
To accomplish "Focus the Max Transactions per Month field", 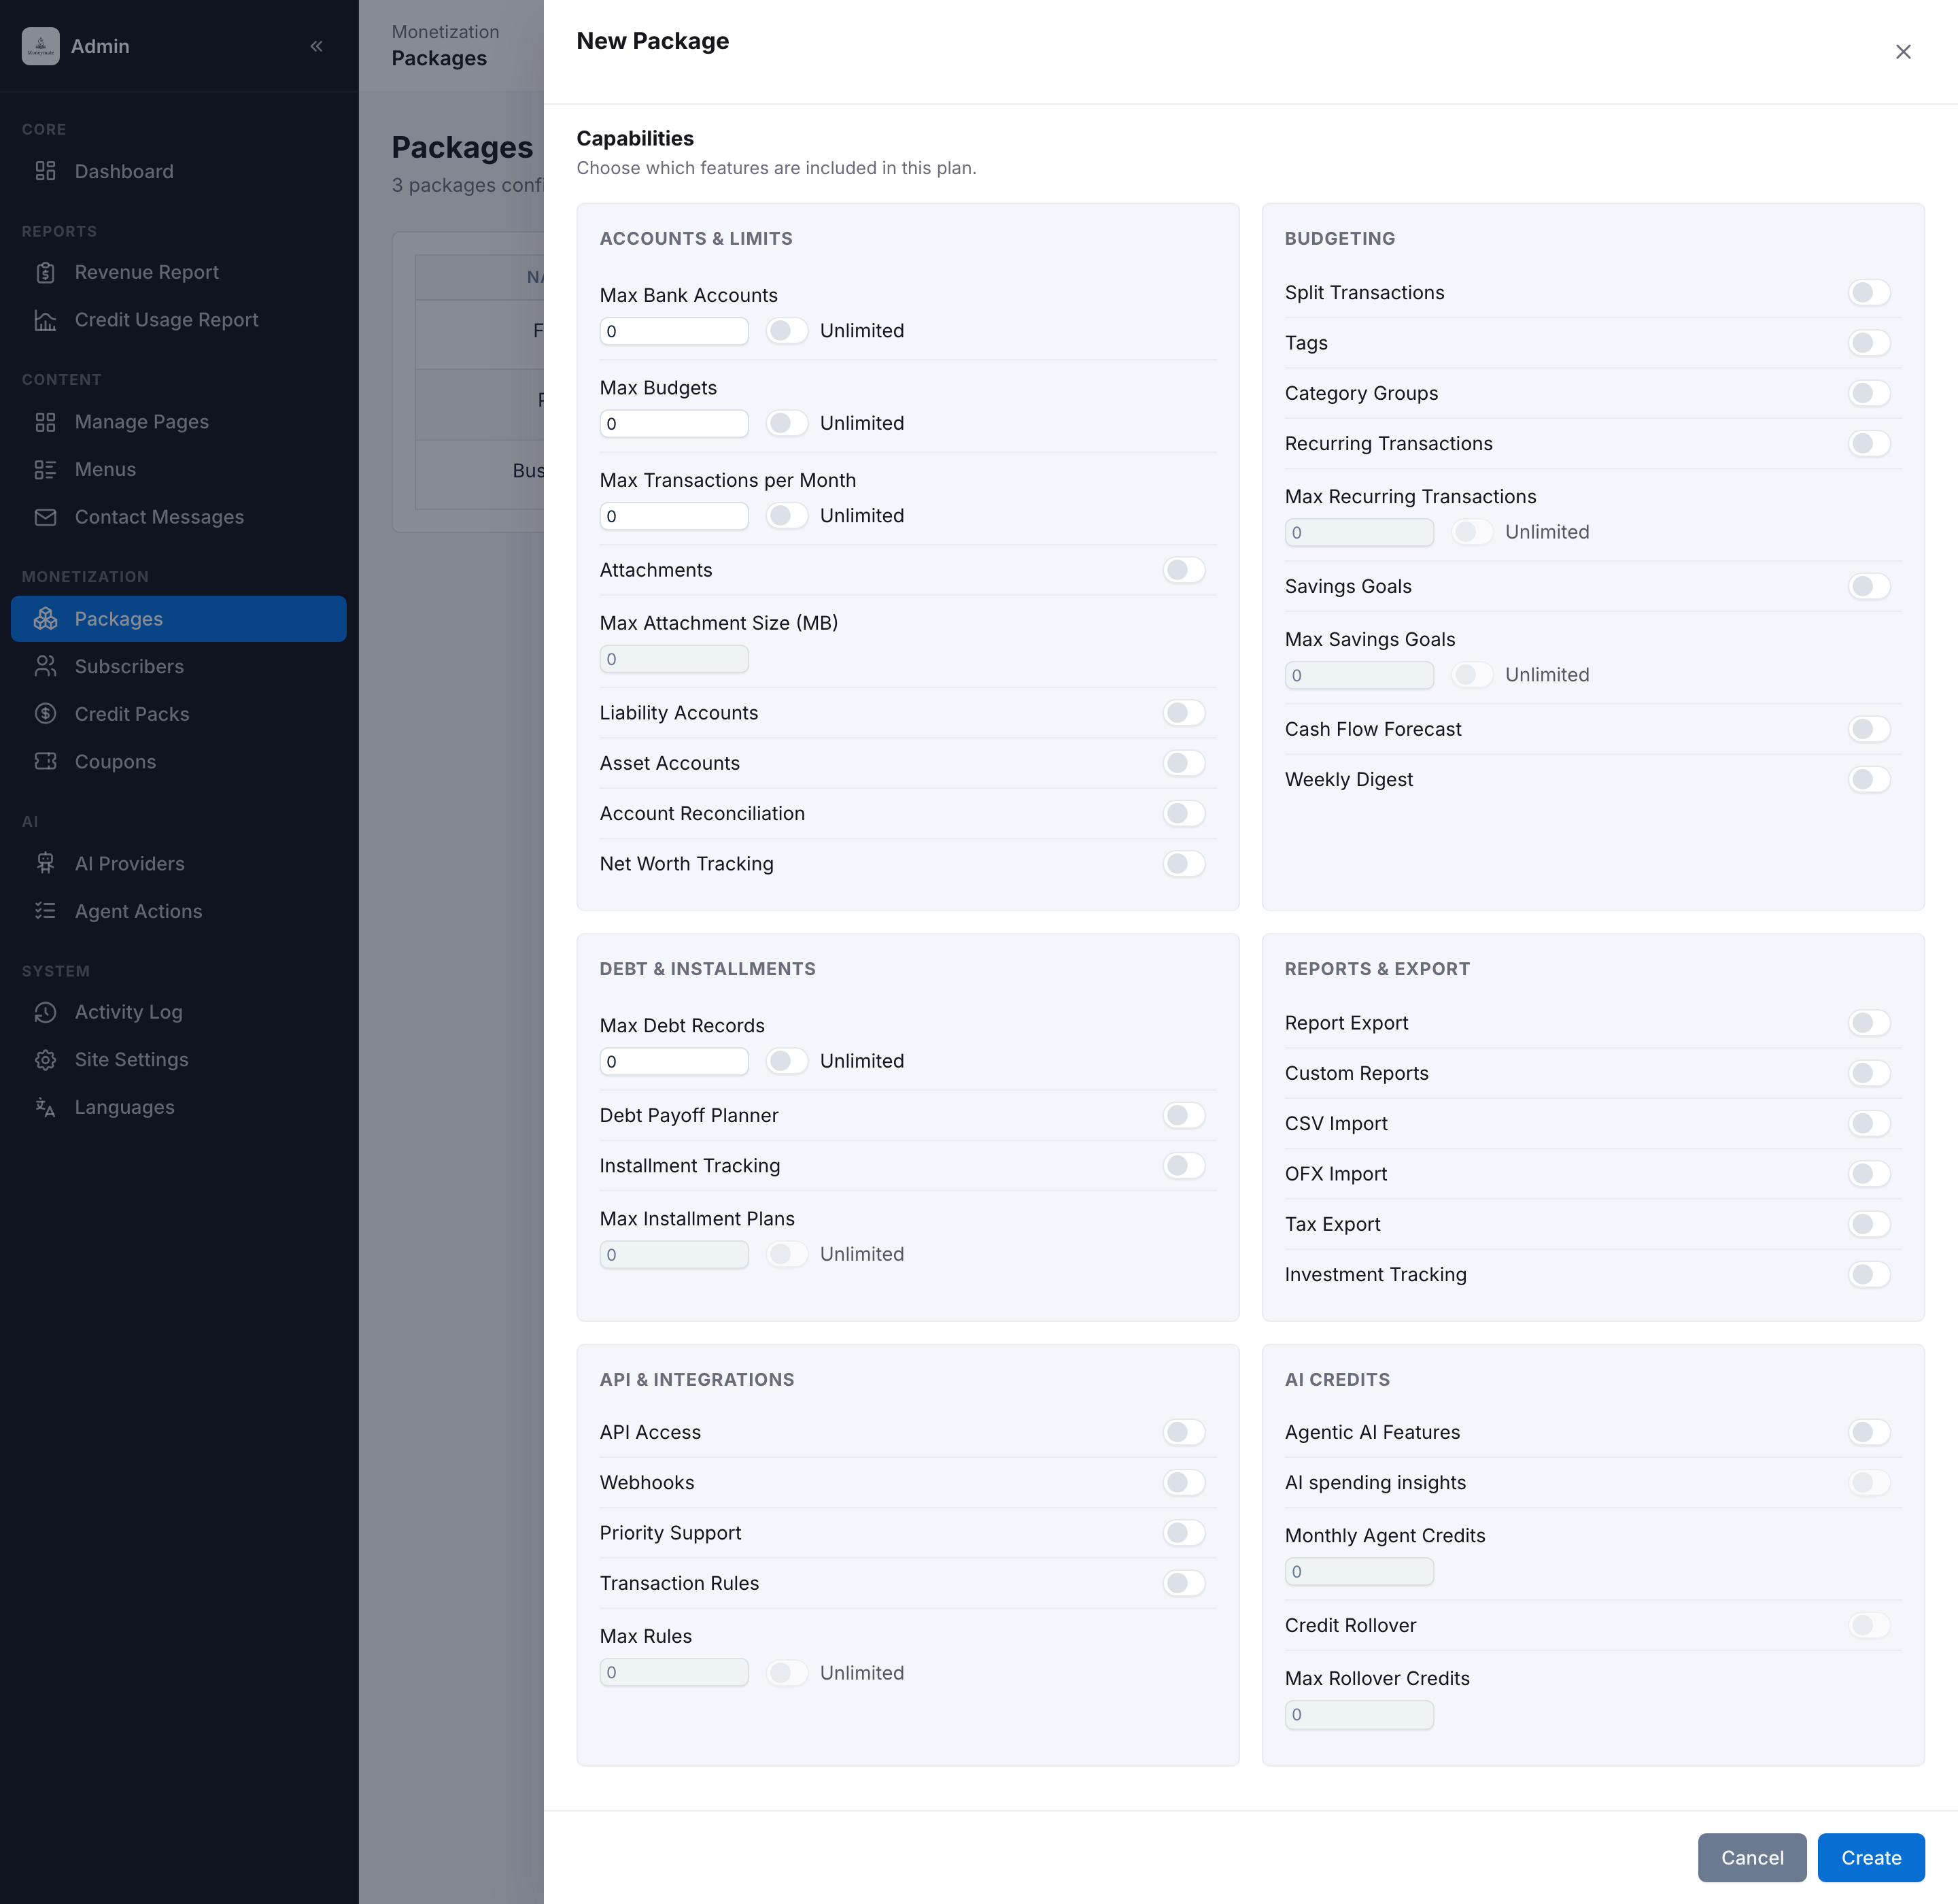I will click(674, 516).
